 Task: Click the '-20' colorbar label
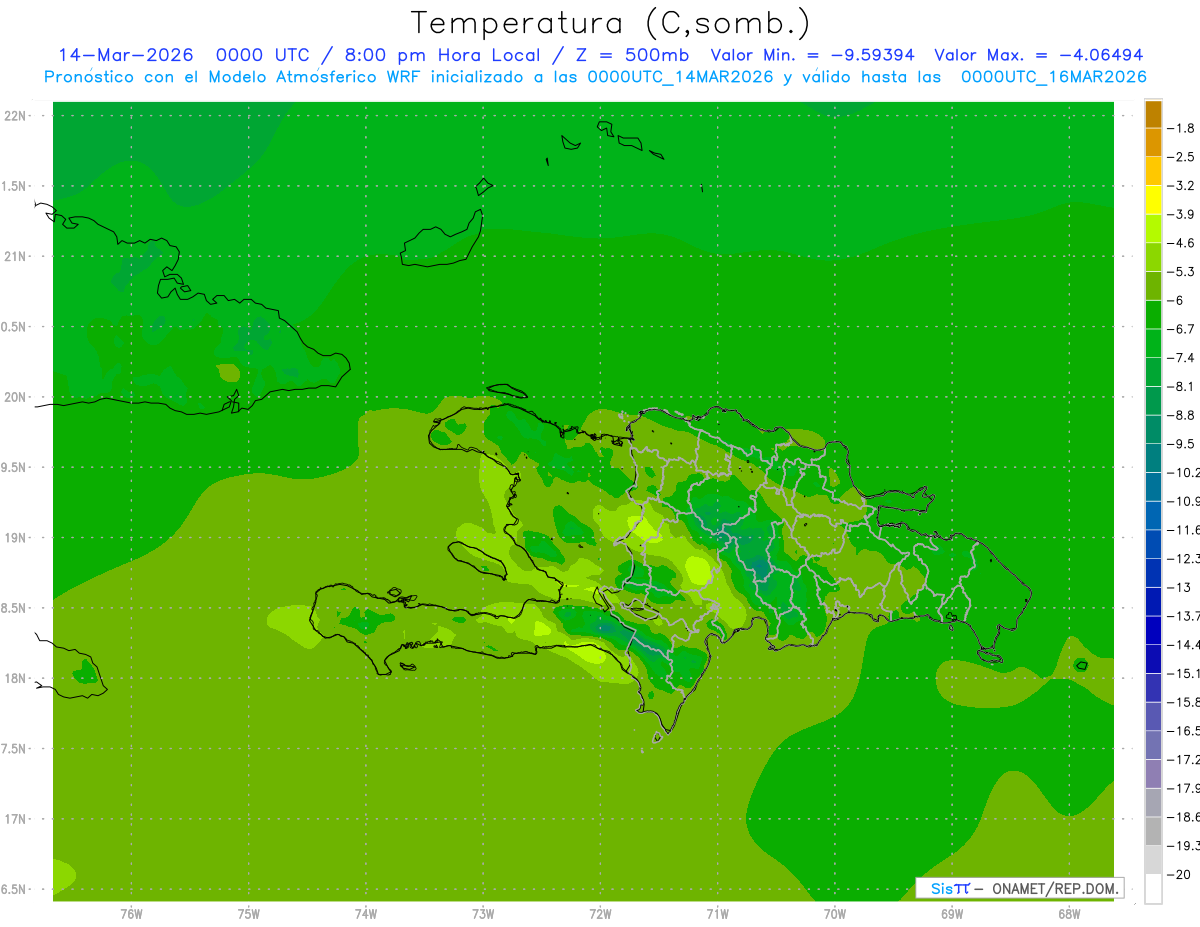(x=1179, y=874)
